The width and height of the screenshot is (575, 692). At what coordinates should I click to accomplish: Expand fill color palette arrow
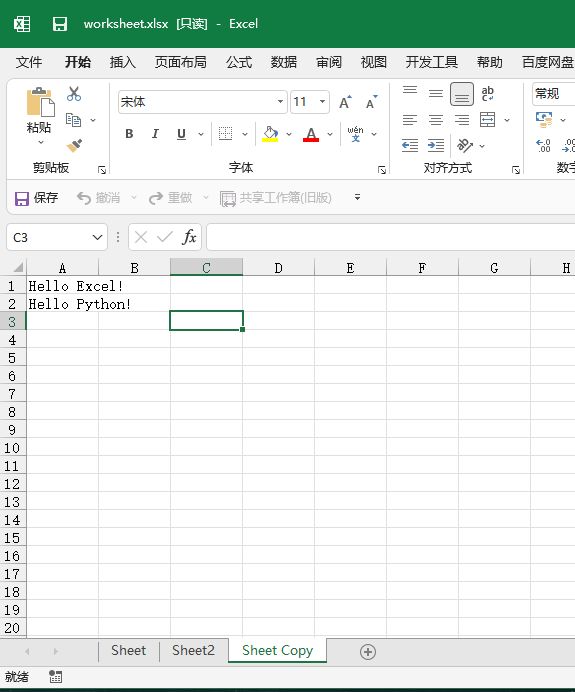click(x=289, y=134)
